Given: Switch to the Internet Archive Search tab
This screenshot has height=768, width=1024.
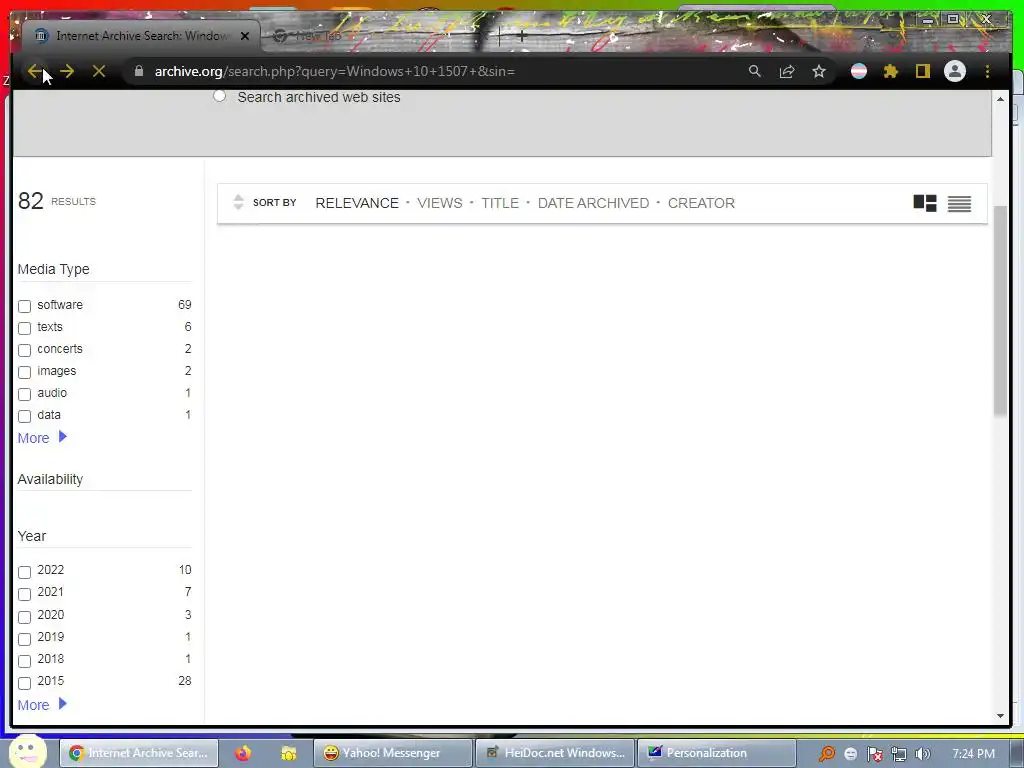Looking at the screenshot, I should click(x=141, y=36).
